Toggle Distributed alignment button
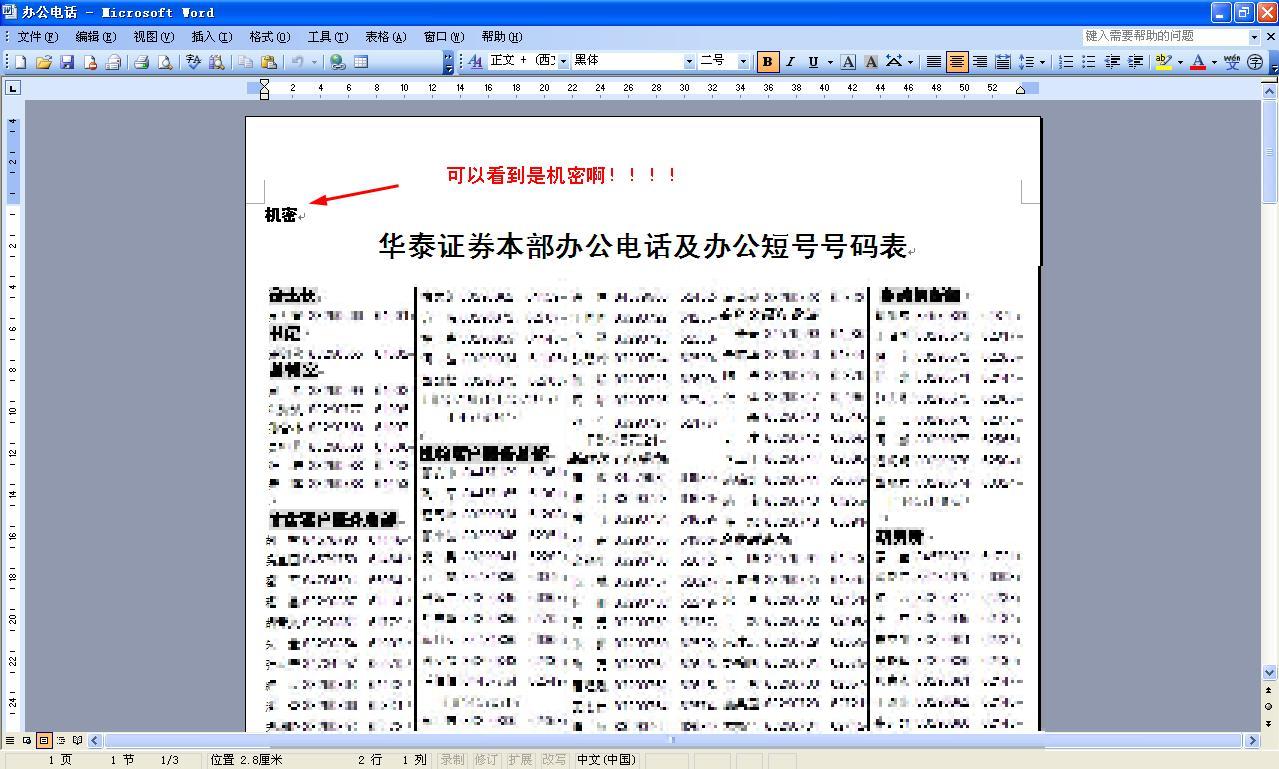The width and height of the screenshot is (1279, 769). [1003, 62]
